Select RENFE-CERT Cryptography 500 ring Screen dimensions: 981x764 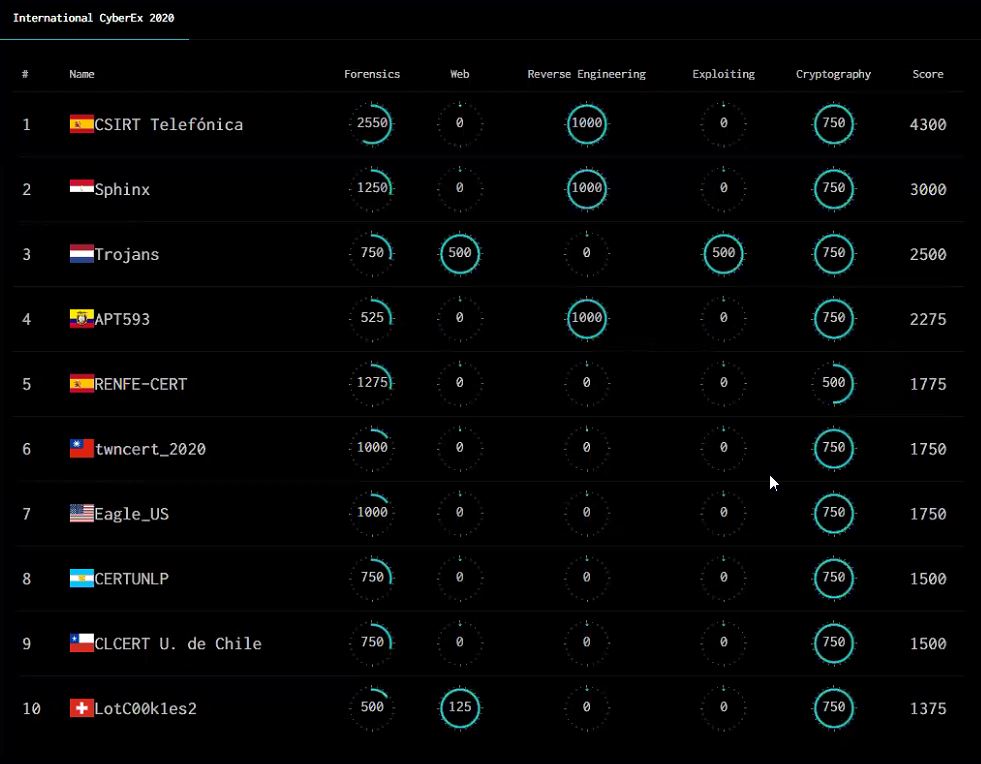pos(833,383)
